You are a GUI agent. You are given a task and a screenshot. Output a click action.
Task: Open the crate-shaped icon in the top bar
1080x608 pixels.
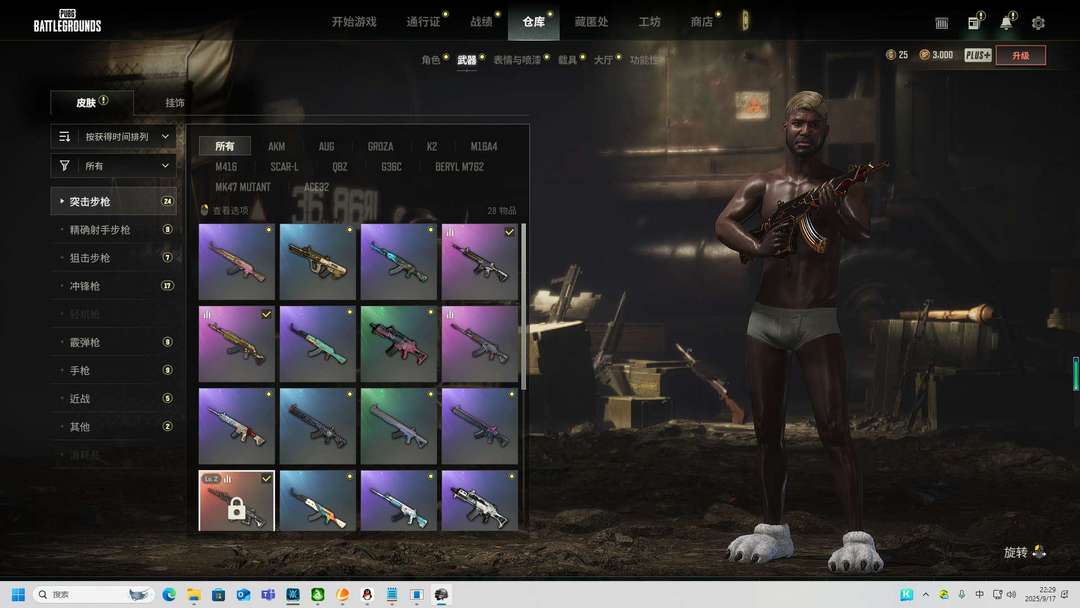click(942, 23)
